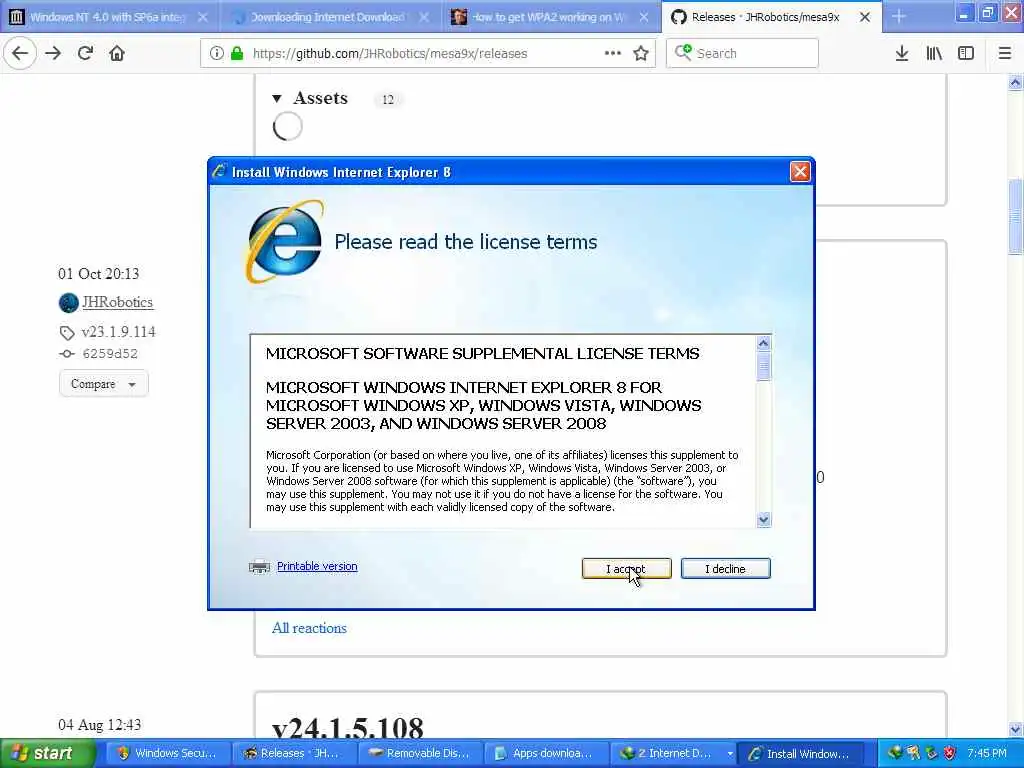Viewport: 1024px width, 768px height.
Task: Open a new tab with the plus button
Action: [x=899, y=17]
